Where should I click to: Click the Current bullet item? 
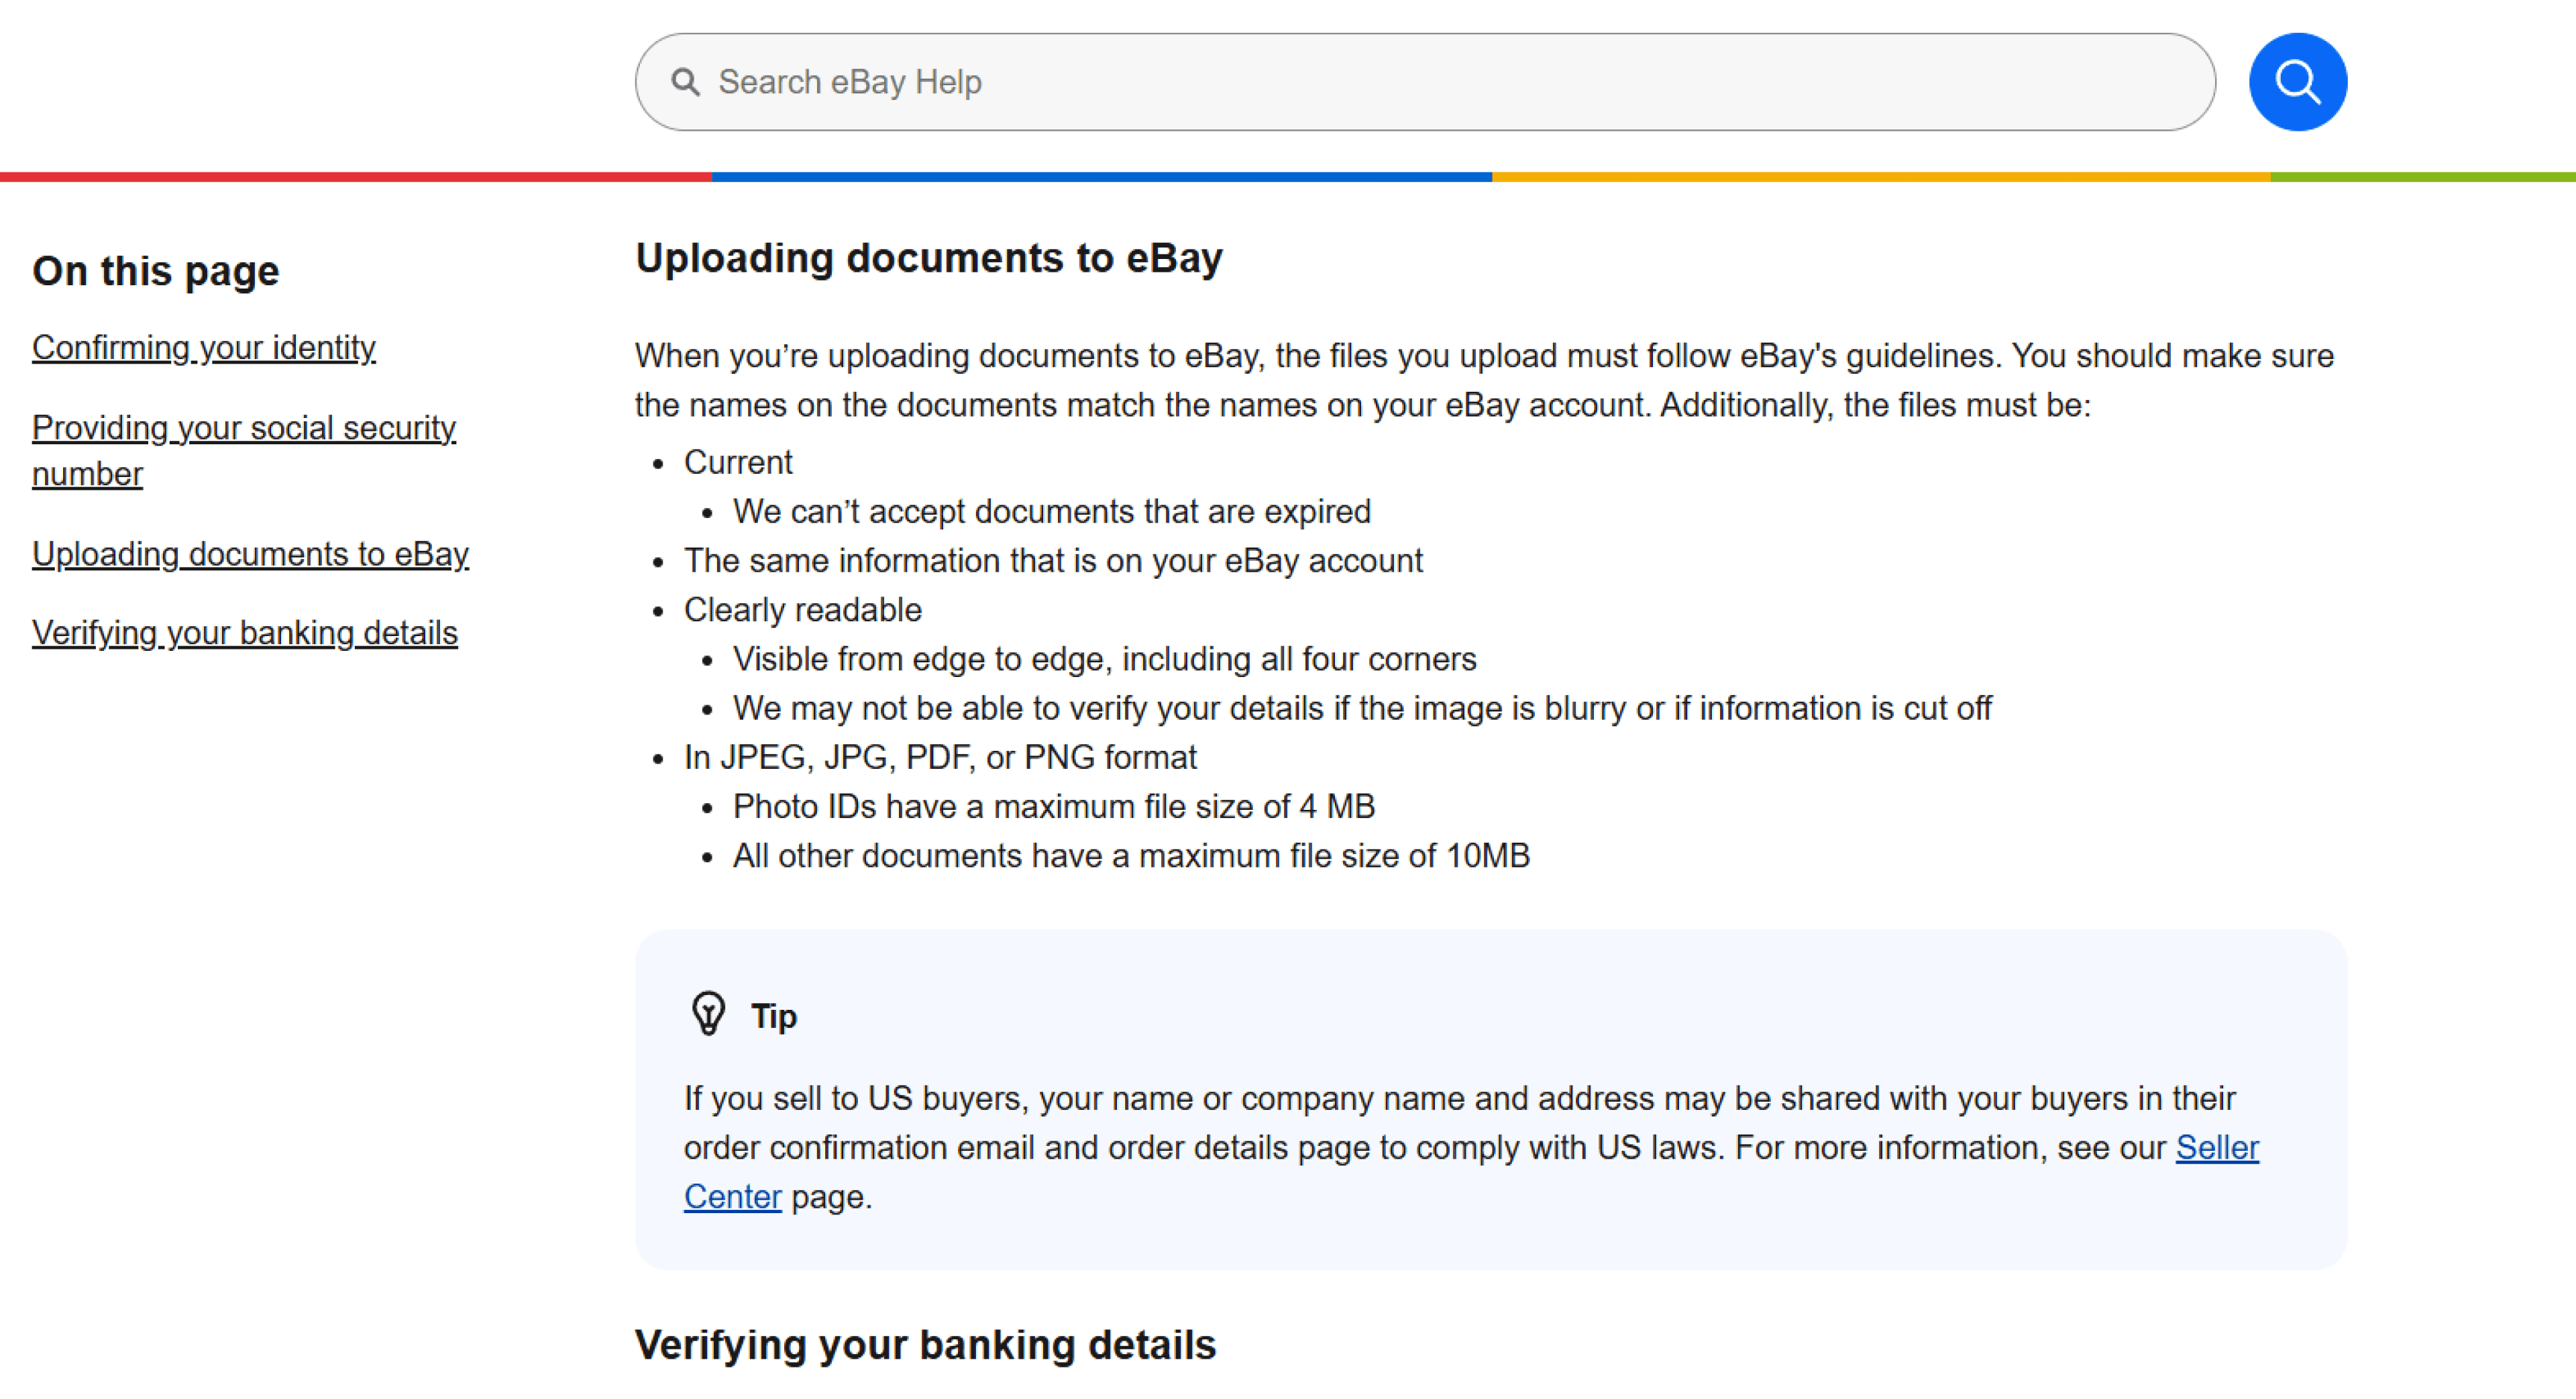738,462
